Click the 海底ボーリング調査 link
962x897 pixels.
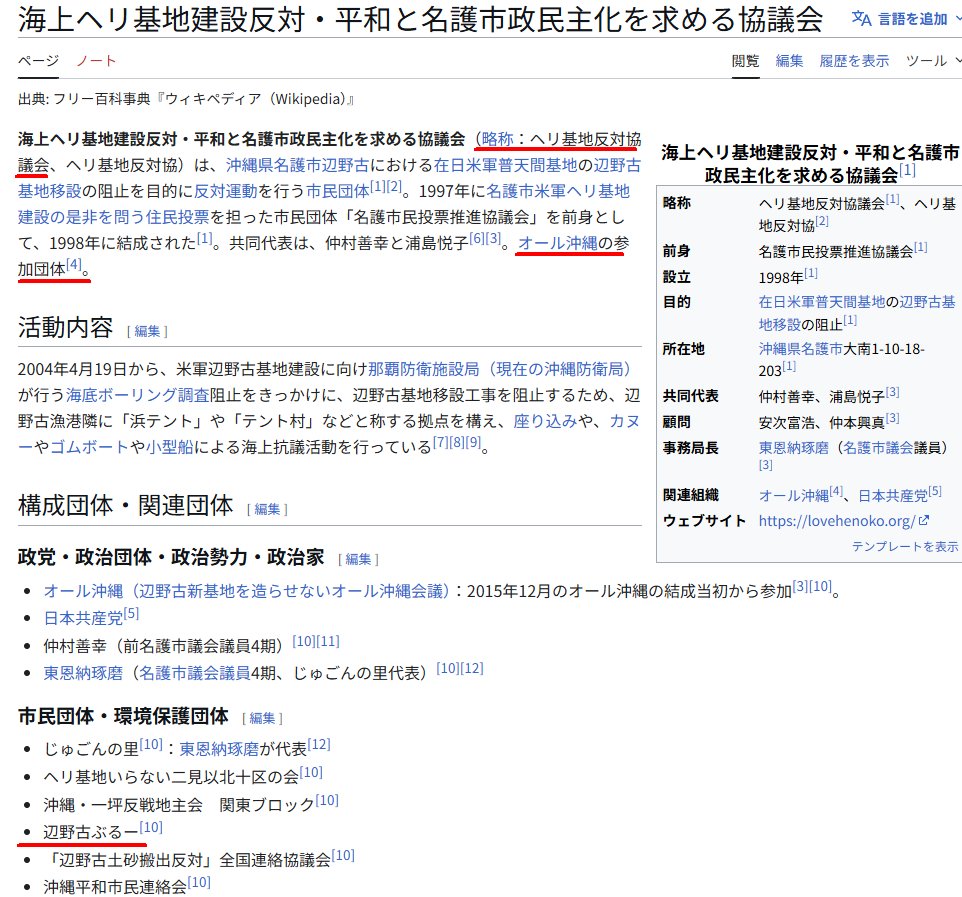click(x=137, y=395)
